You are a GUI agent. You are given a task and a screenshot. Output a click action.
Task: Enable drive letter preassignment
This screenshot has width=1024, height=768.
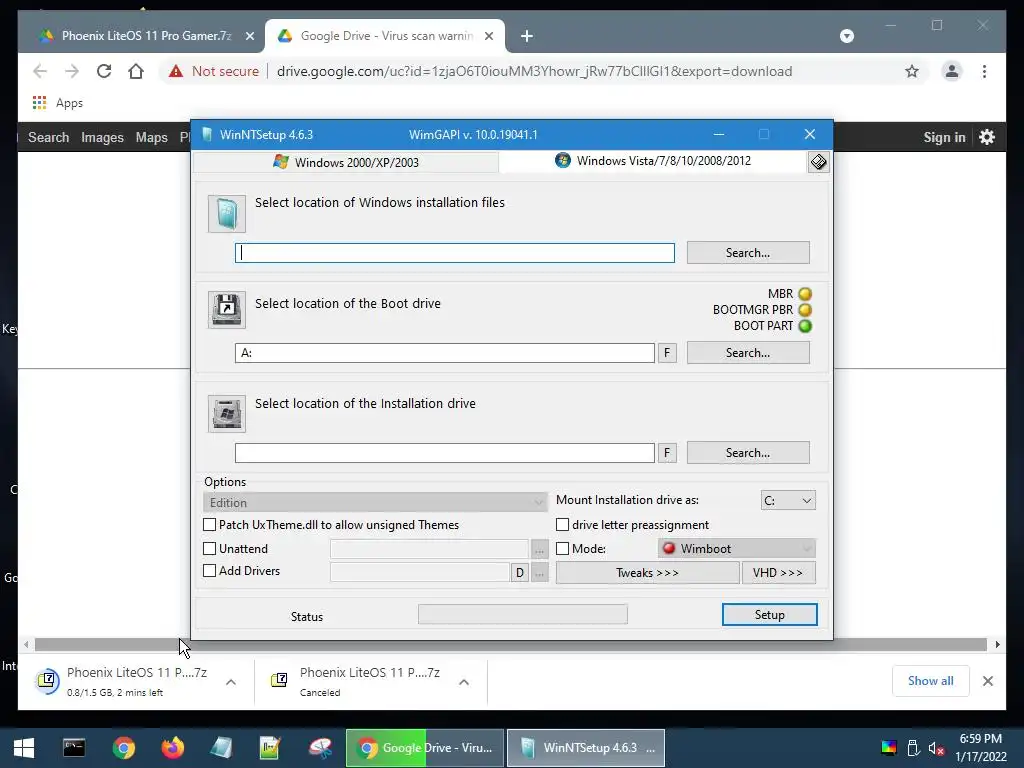tap(562, 524)
